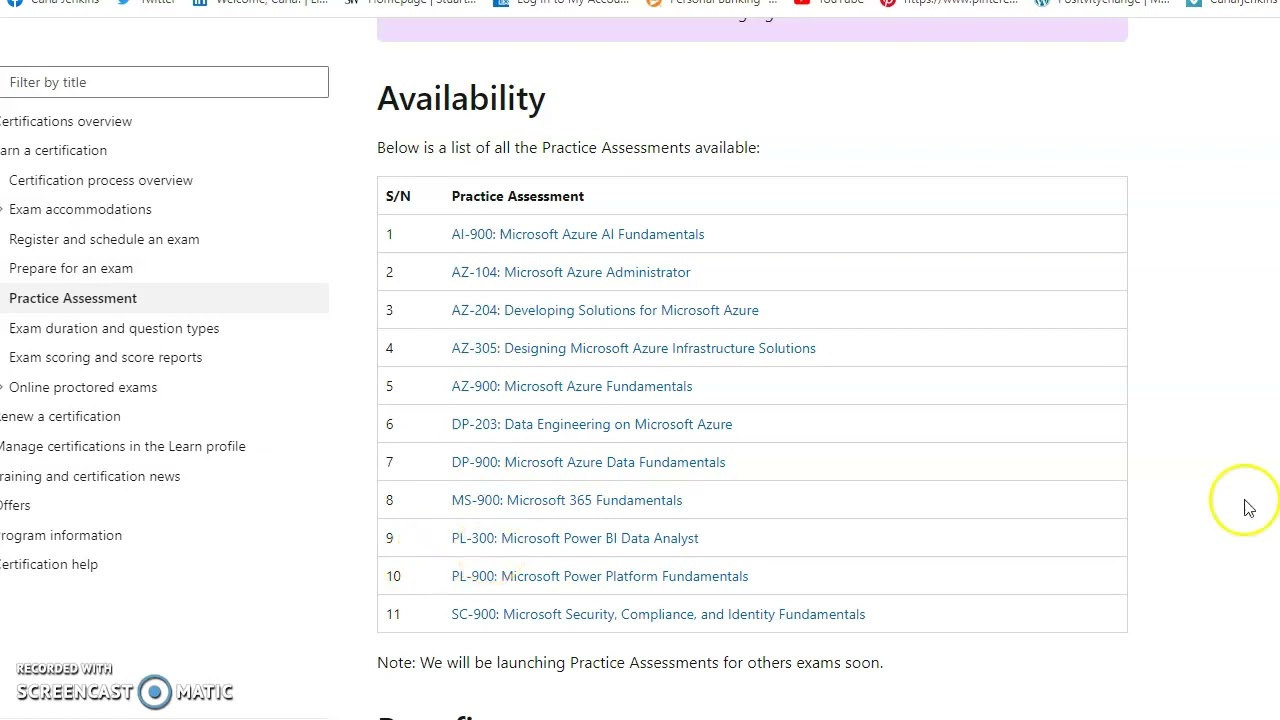Click 'Below is a list' intro sentence
The height and width of the screenshot is (720, 1280).
click(568, 147)
